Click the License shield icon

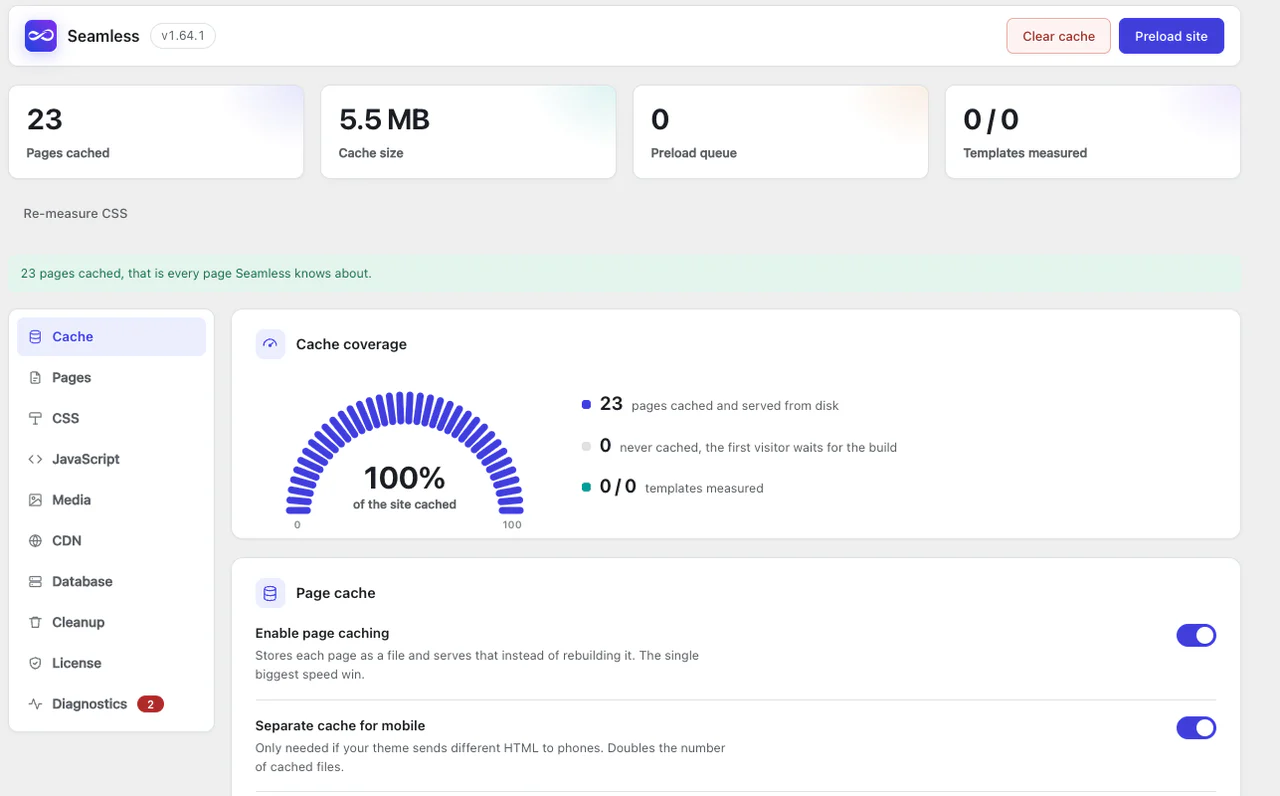click(x=35, y=663)
